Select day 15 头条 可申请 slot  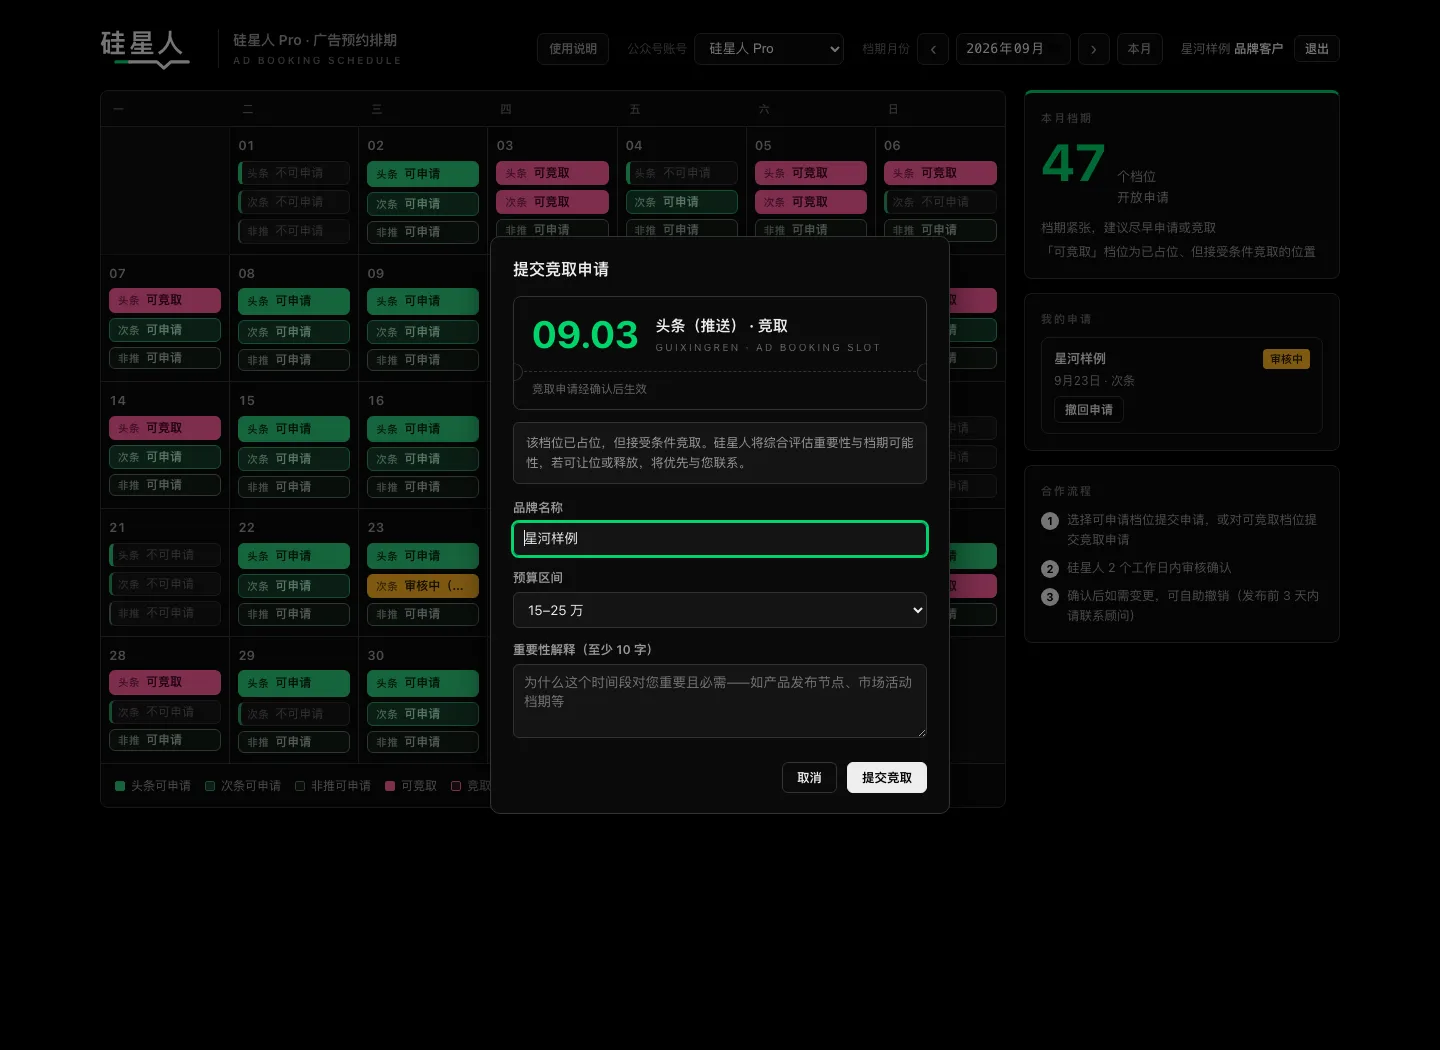(293, 429)
